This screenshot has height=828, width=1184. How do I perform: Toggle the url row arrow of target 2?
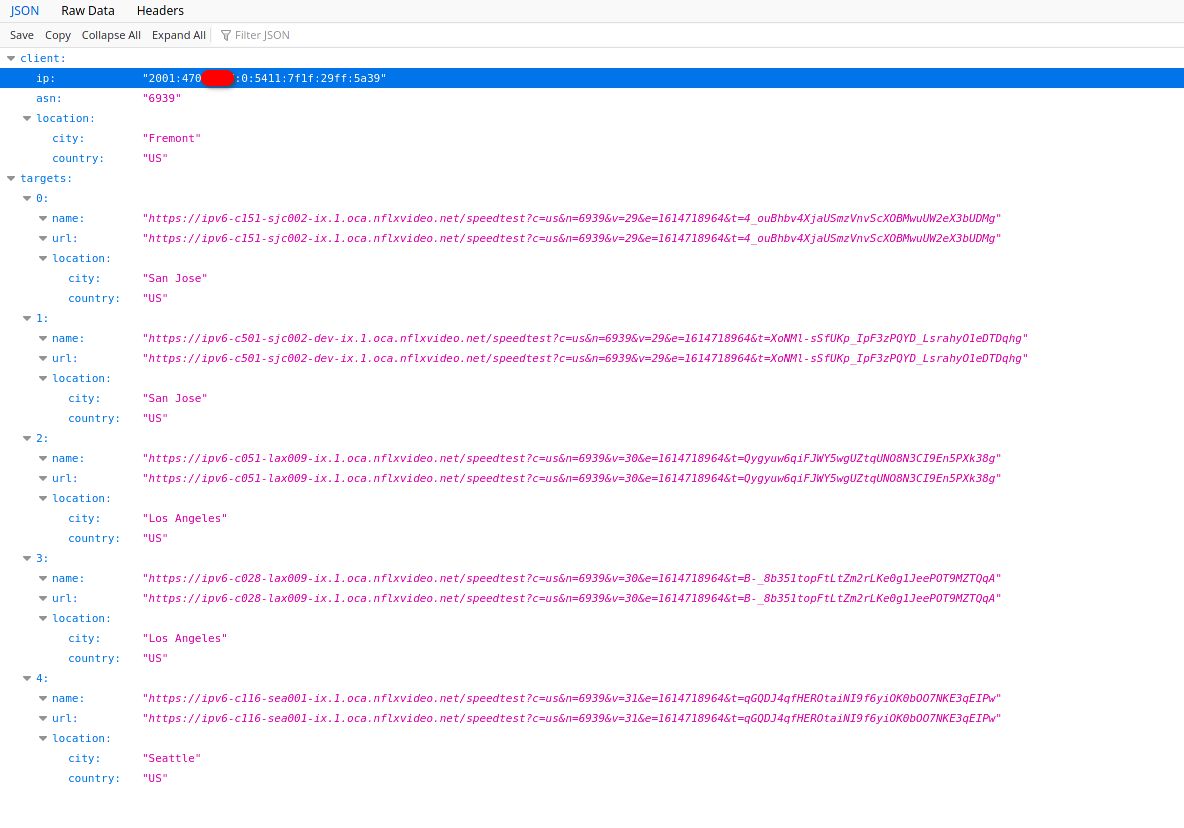click(x=43, y=479)
